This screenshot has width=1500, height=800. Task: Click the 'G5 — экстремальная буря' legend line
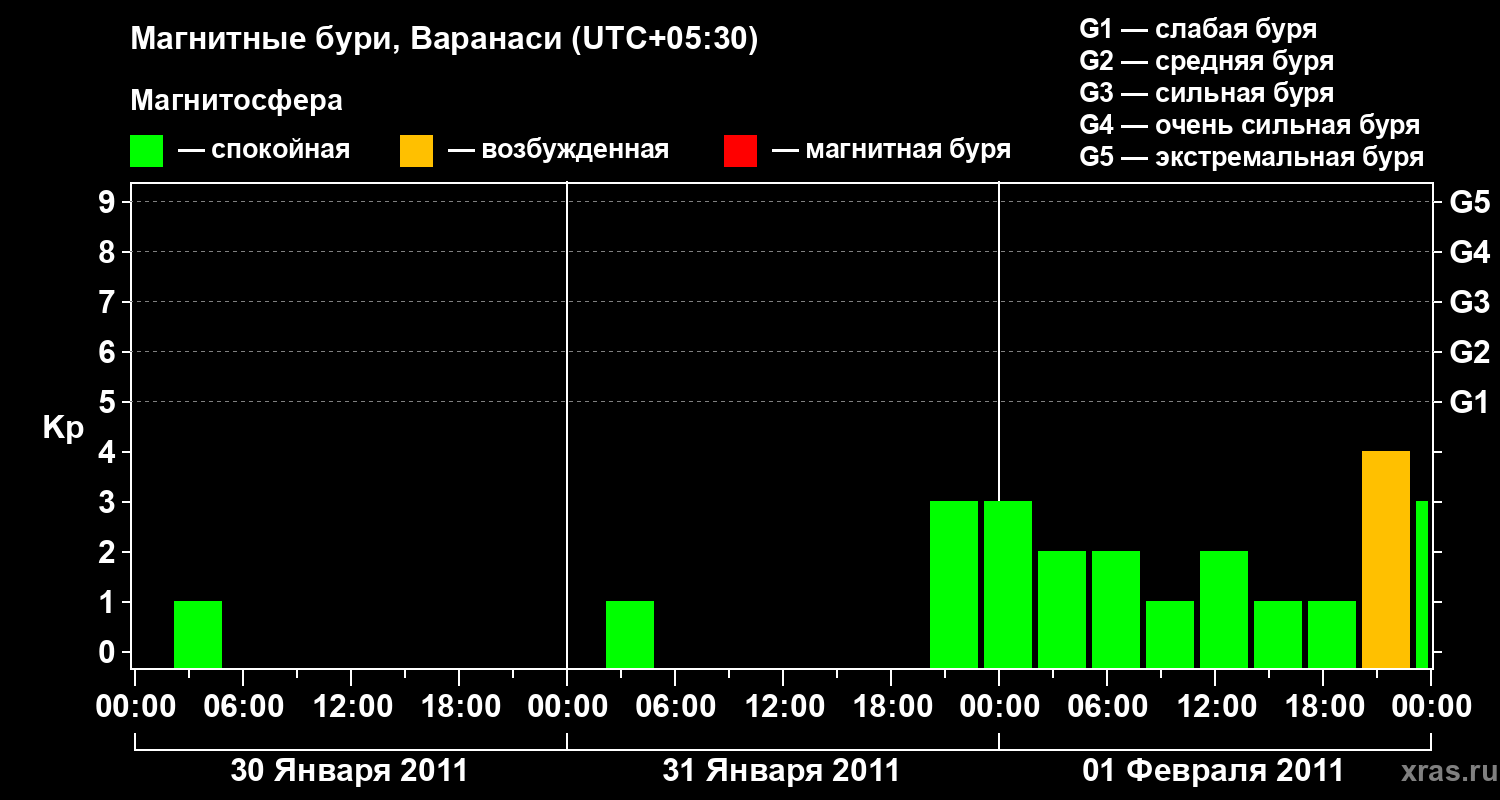[x=1252, y=157]
